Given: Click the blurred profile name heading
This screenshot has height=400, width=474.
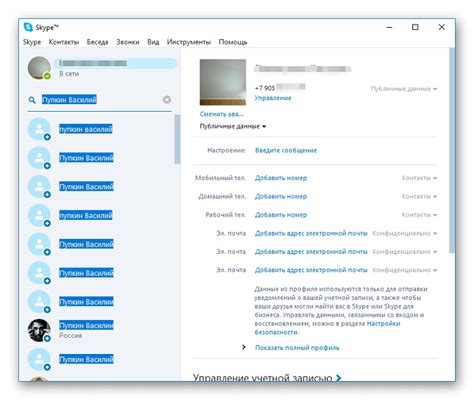Looking at the screenshot, I should [302, 69].
